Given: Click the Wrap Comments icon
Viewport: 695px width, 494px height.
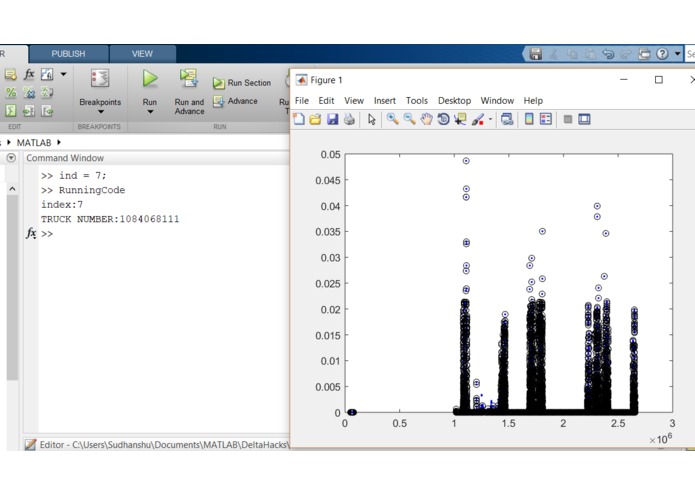Looking at the screenshot, I should pyautogui.click(x=47, y=93).
